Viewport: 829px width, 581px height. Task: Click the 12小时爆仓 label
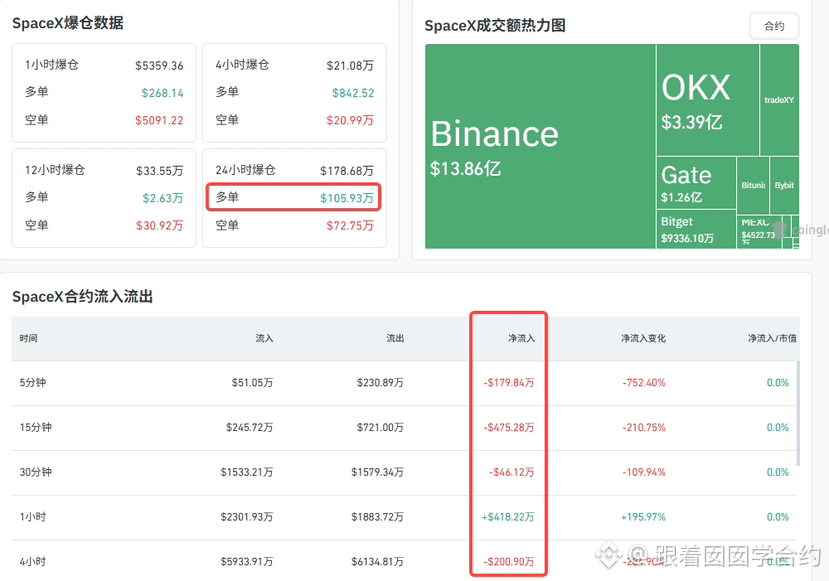point(55,170)
